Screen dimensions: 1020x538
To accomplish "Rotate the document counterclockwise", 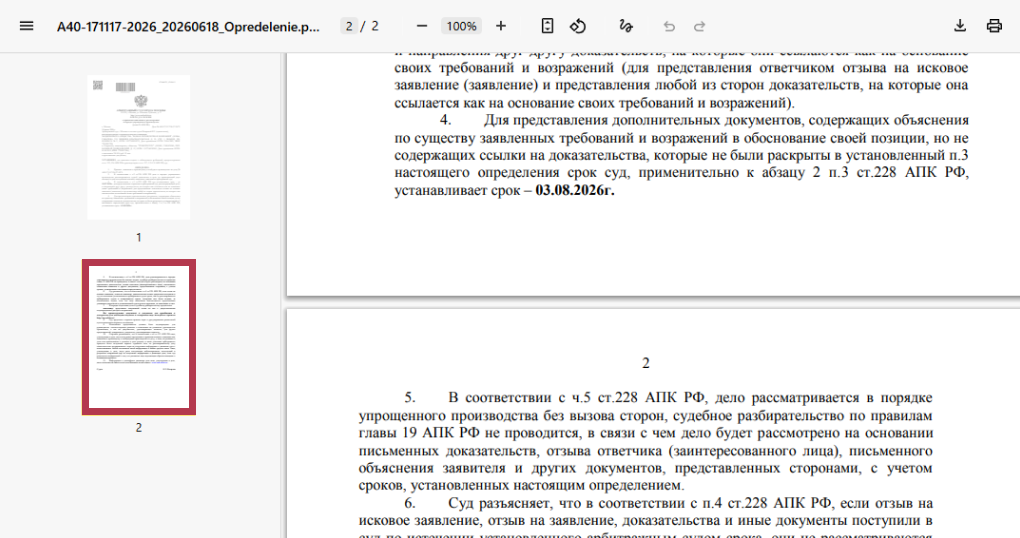I will (x=578, y=26).
